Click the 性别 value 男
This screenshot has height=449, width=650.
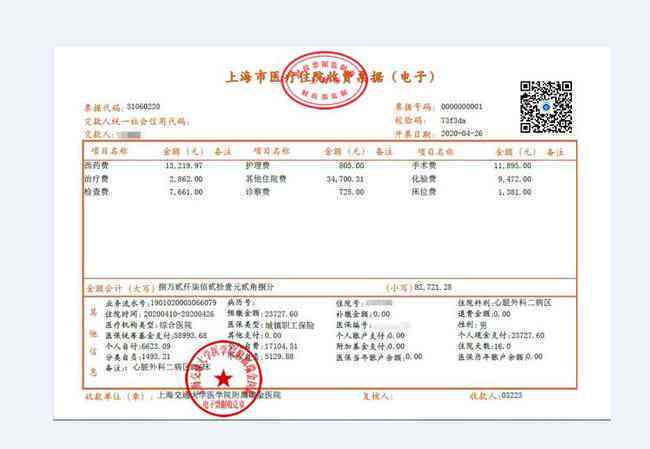pos(483,325)
